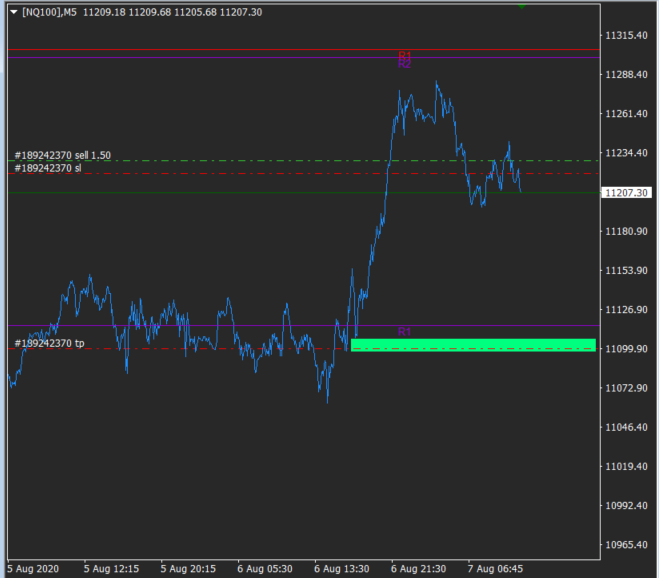Click the 11234.40 price scale label
This screenshot has width=659, height=578.
(x=626, y=153)
